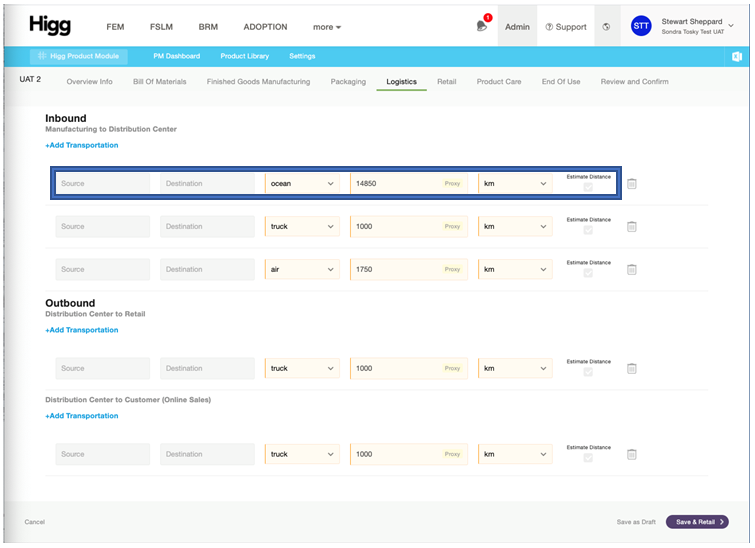Open km unit dropdown in Retail truck row
The image size is (755, 548).
coord(515,368)
